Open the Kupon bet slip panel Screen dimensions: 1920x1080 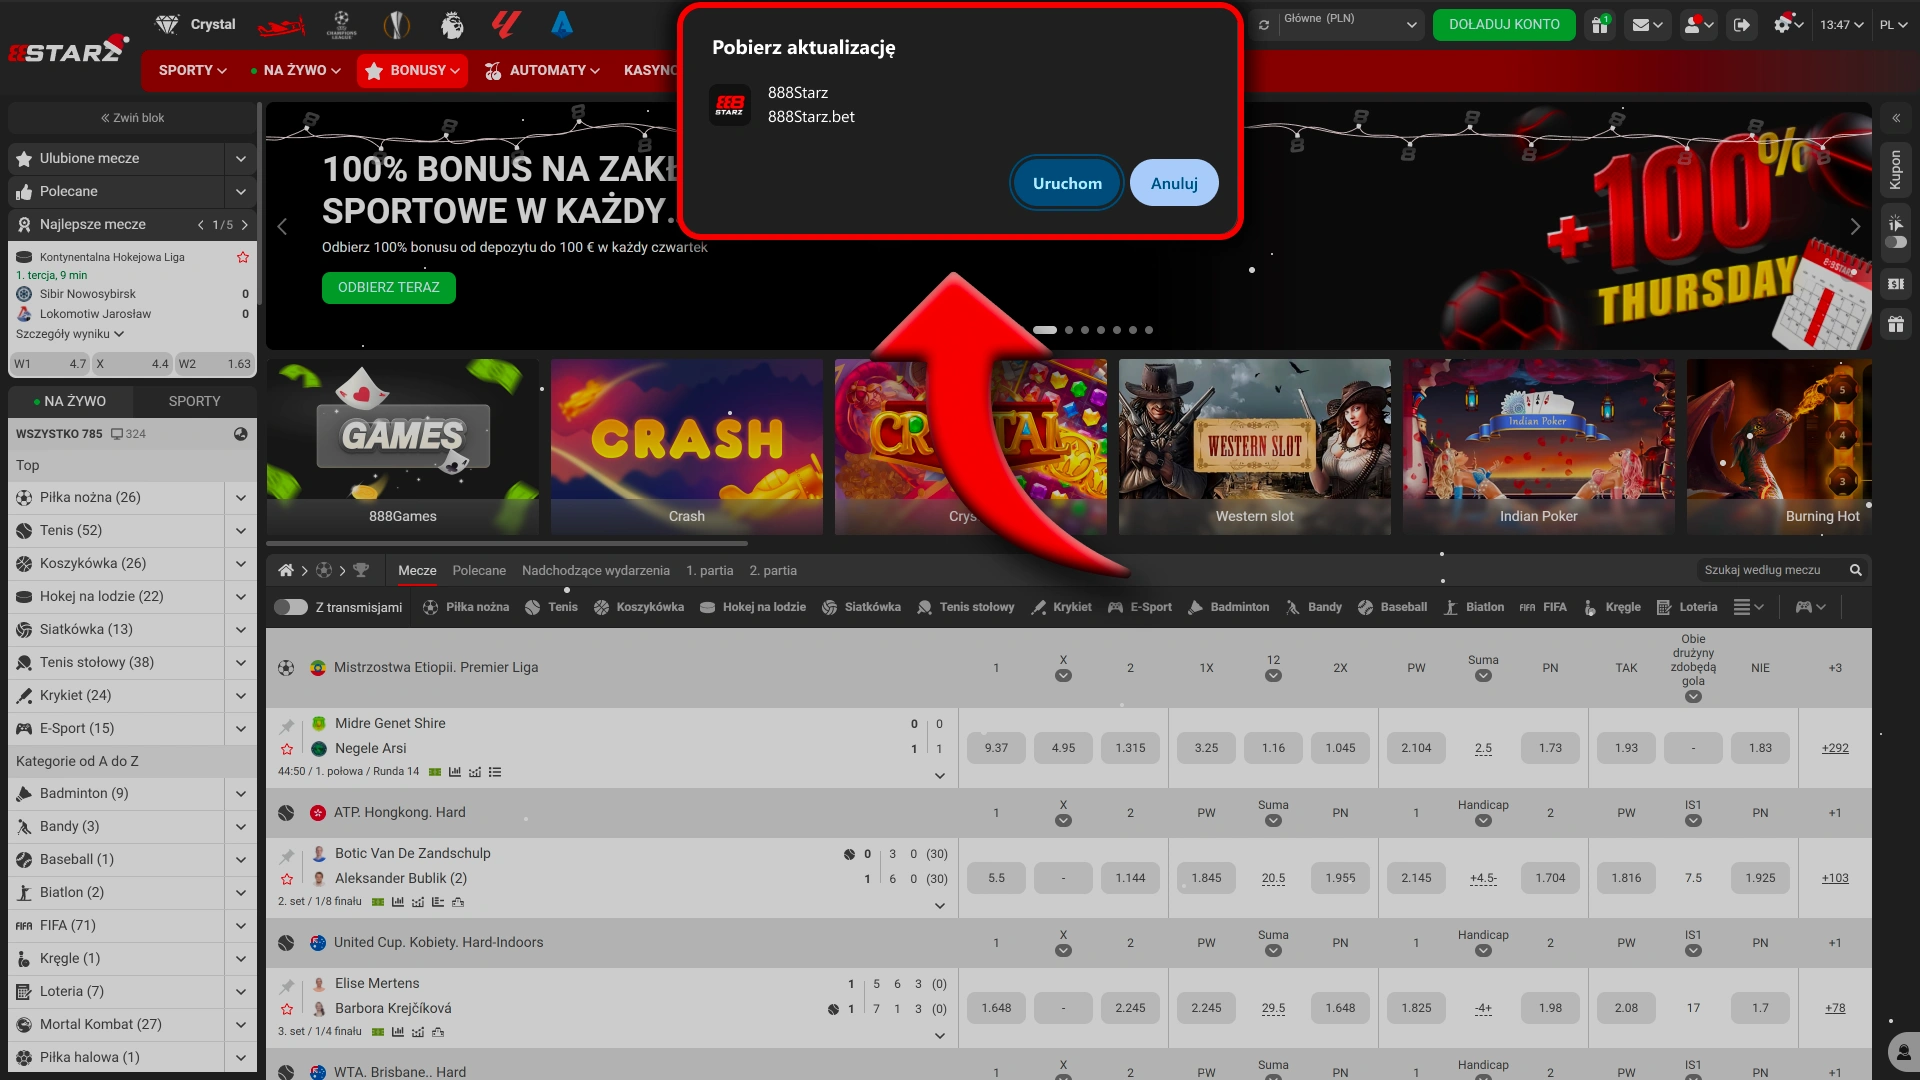[x=1897, y=170]
